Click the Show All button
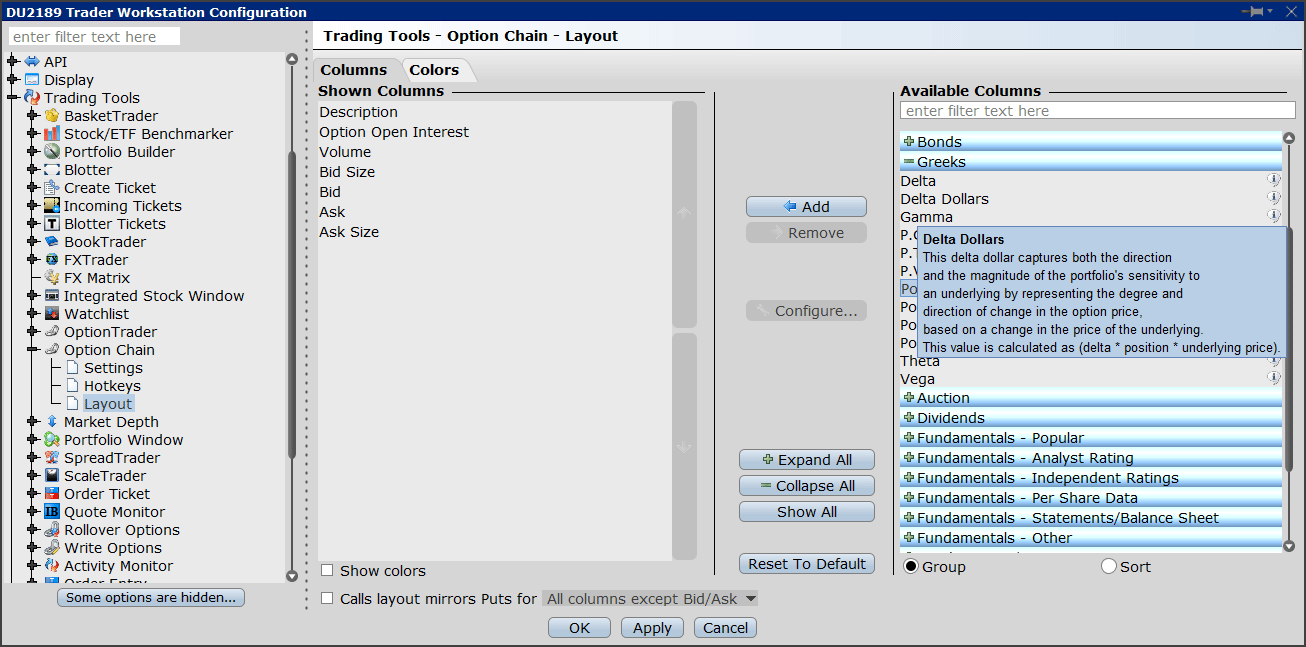This screenshot has height=647, width=1306. [x=806, y=512]
